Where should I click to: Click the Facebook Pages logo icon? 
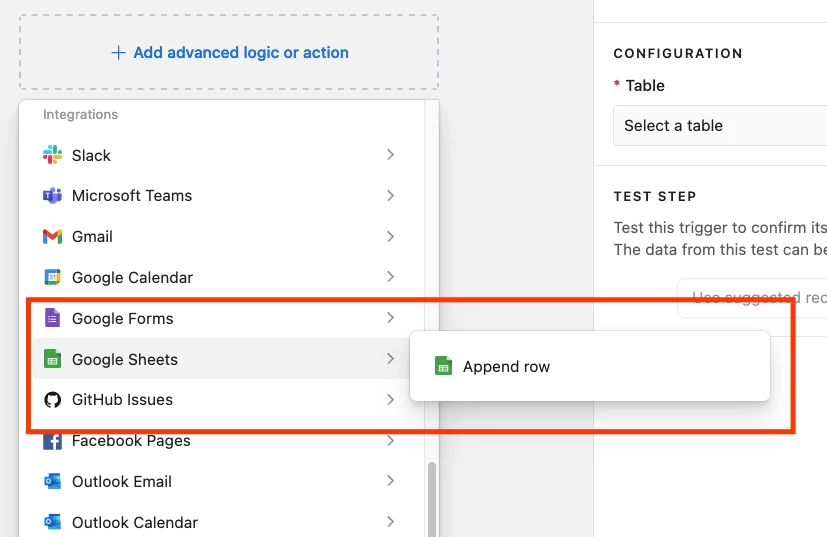point(52,440)
